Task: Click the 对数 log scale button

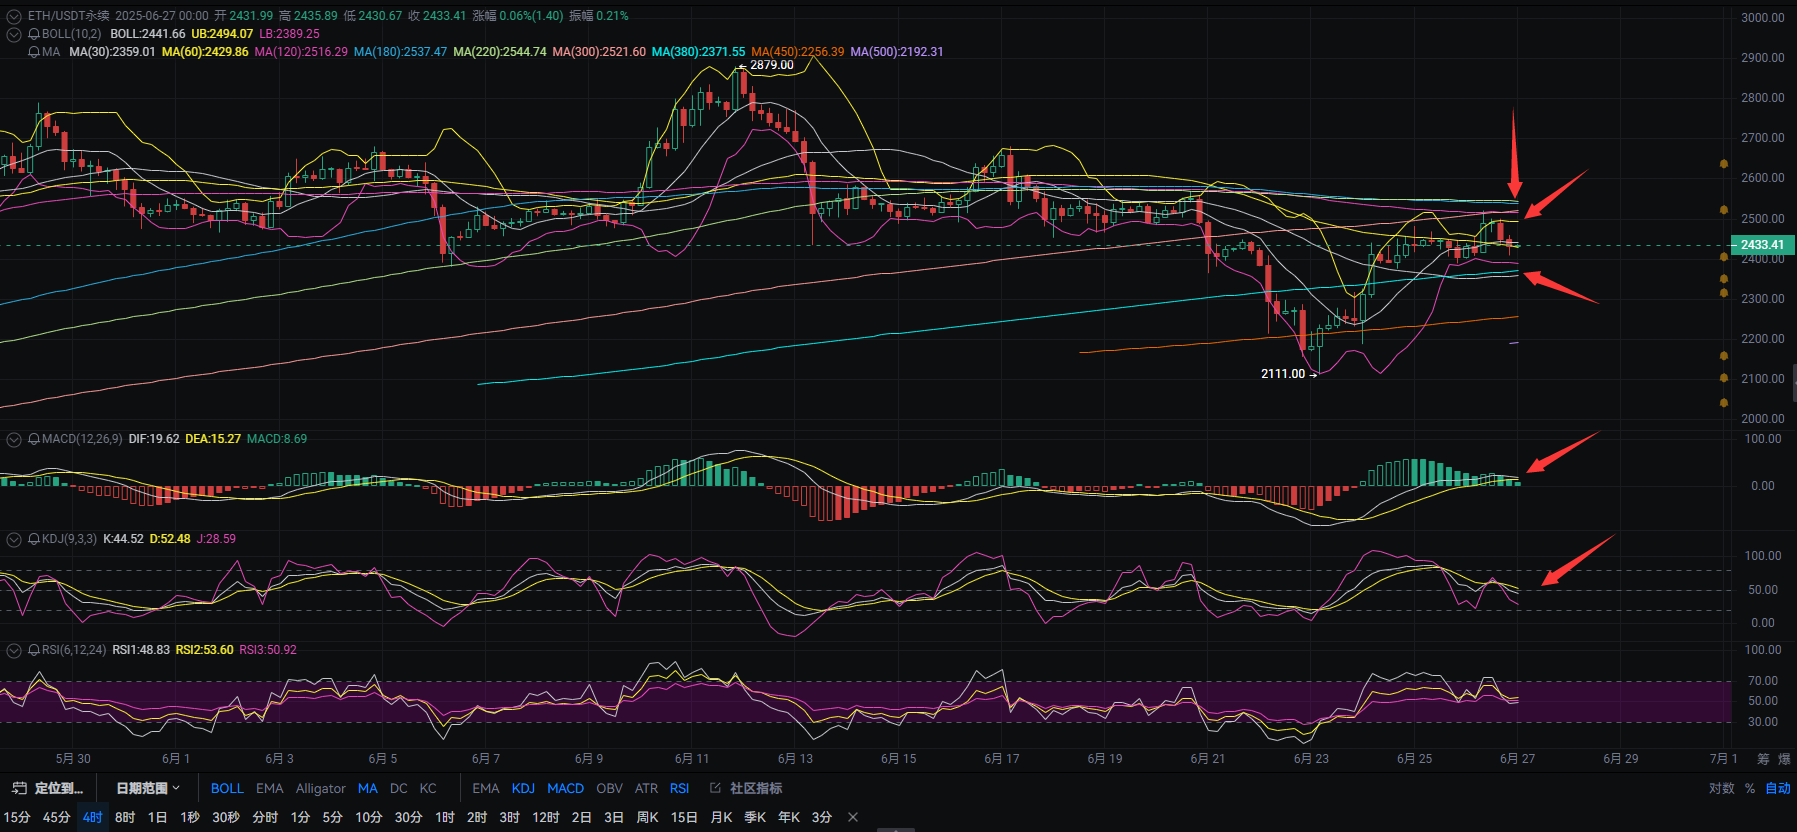Action: point(1721,788)
